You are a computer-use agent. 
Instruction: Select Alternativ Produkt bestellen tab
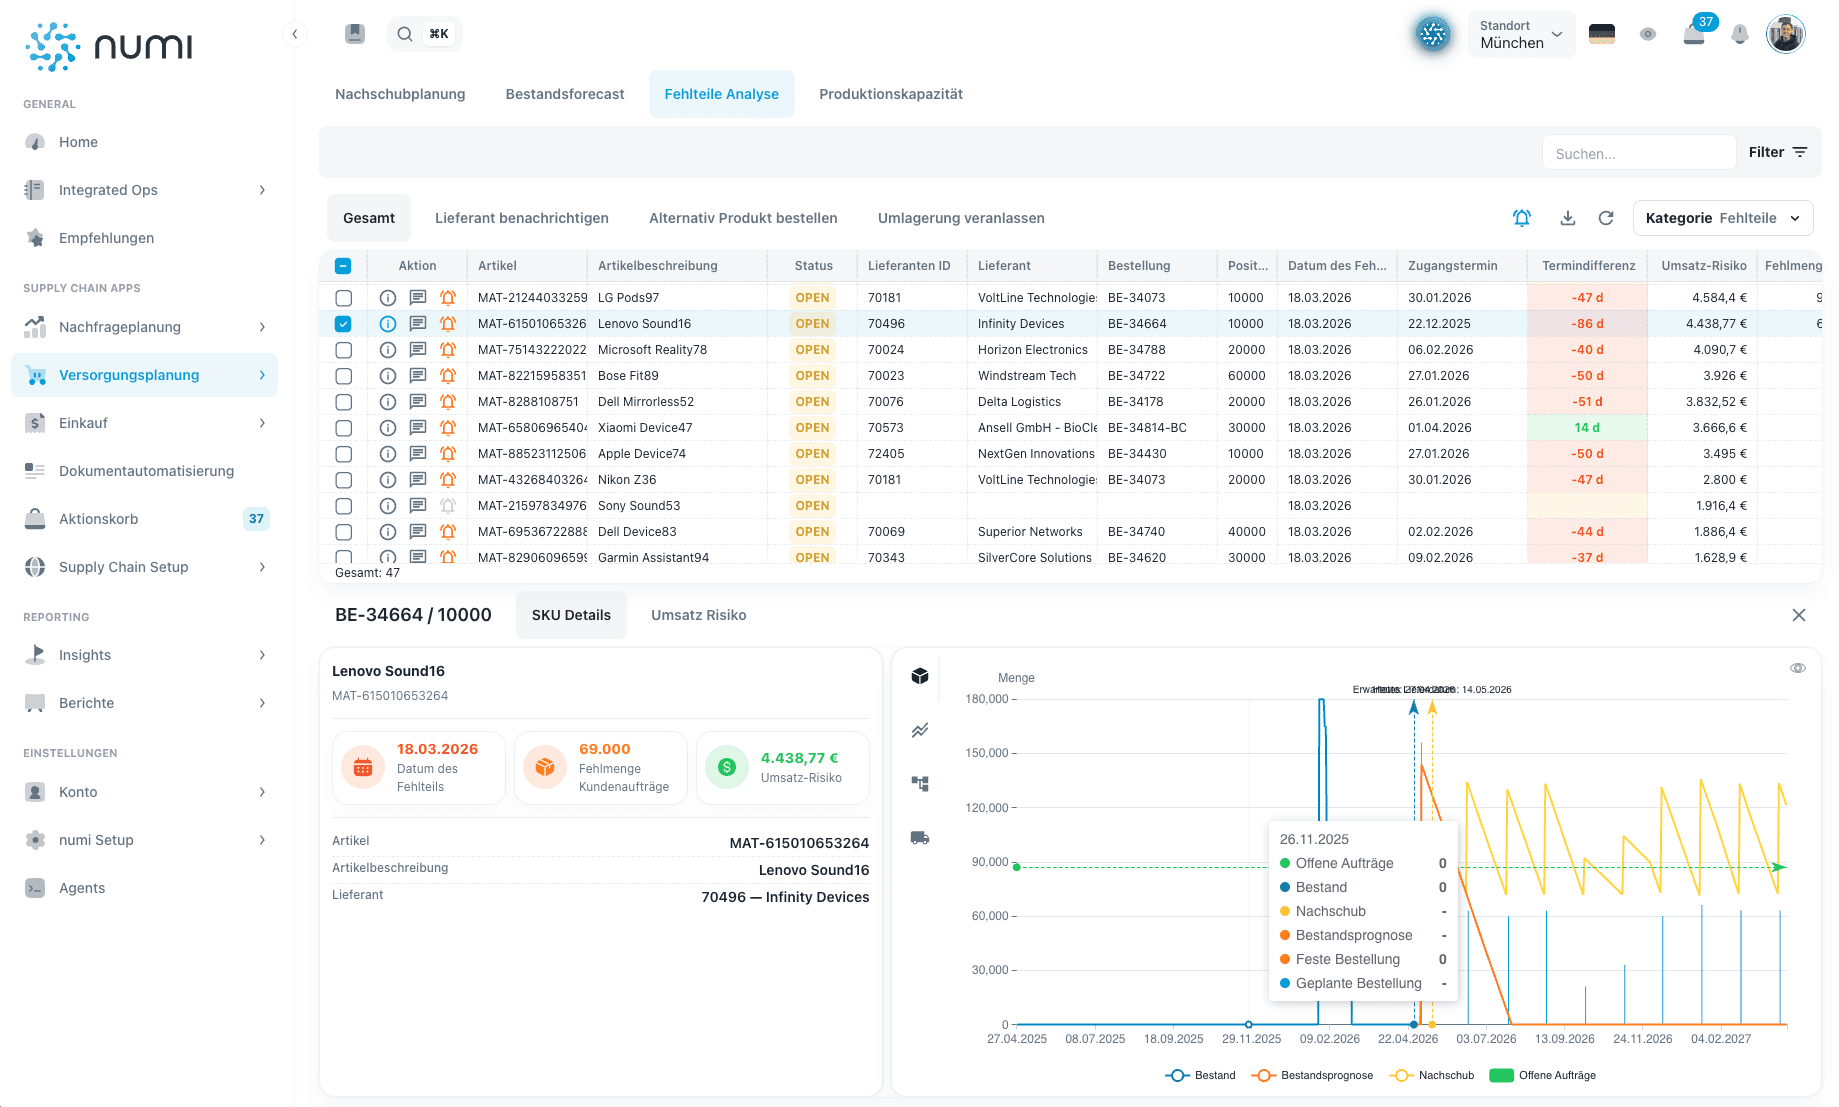pos(743,218)
